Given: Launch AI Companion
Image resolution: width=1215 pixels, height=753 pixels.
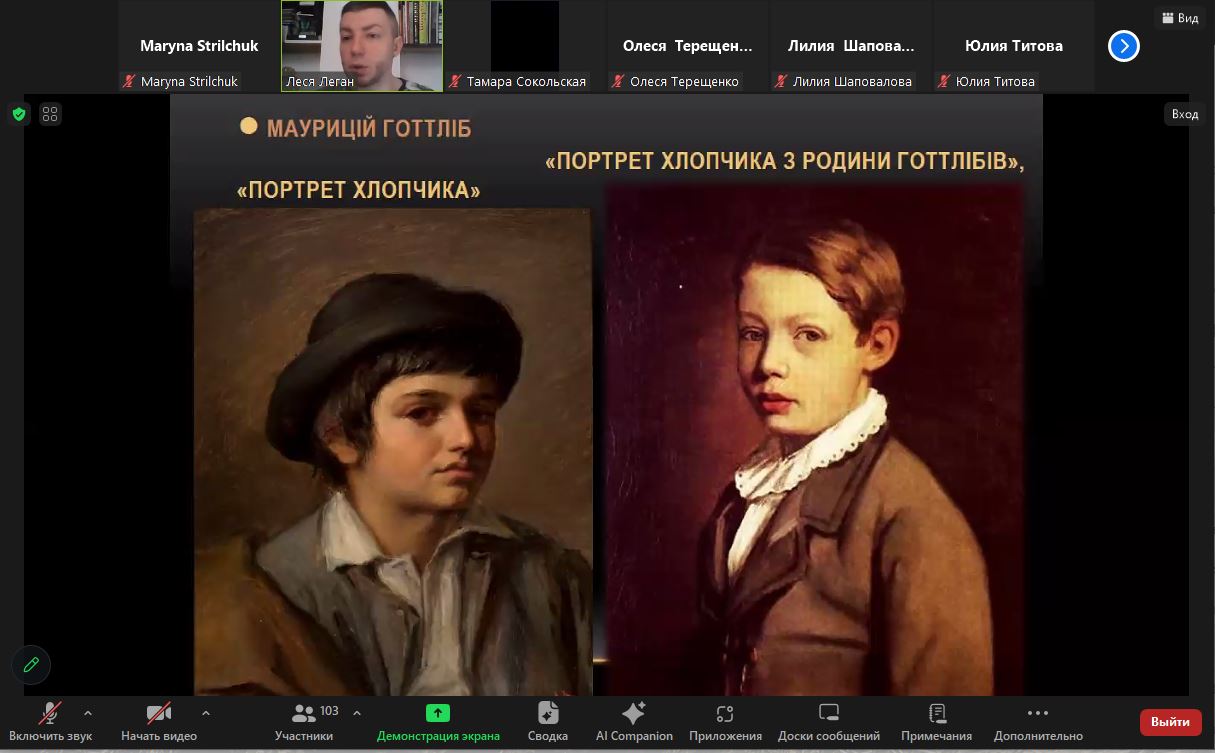Looking at the screenshot, I should point(634,722).
